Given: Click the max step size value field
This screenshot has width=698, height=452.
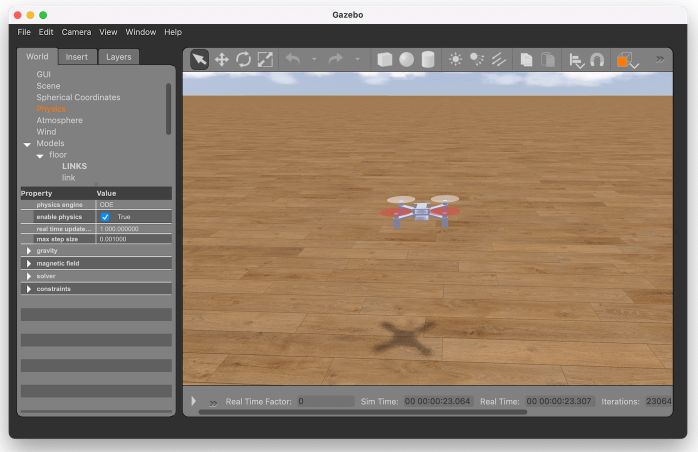Looking at the screenshot, I should (133, 239).
